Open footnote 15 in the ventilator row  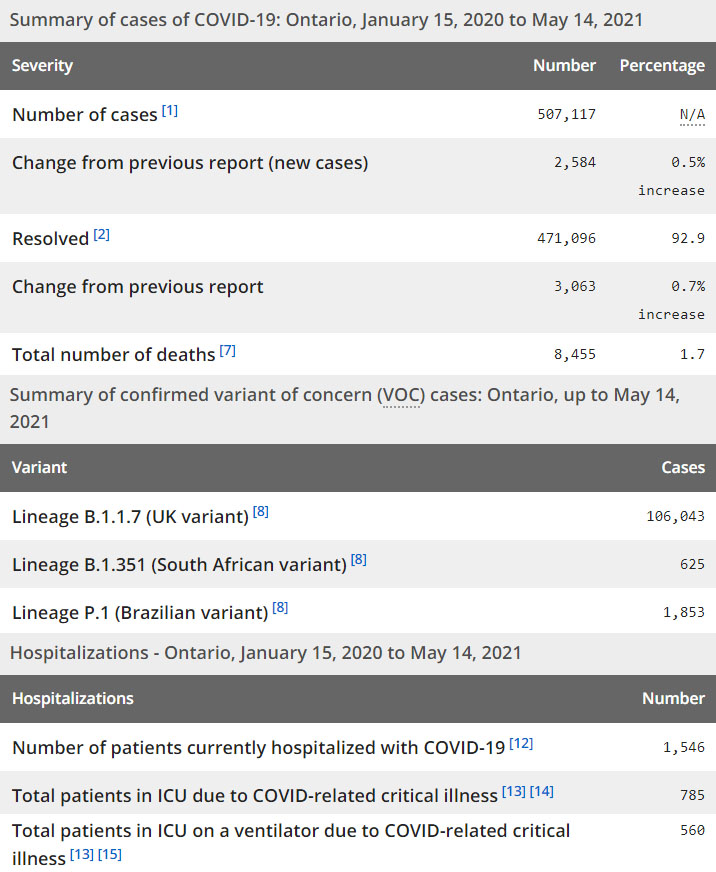pyautogui.click(x=110, y=854)
